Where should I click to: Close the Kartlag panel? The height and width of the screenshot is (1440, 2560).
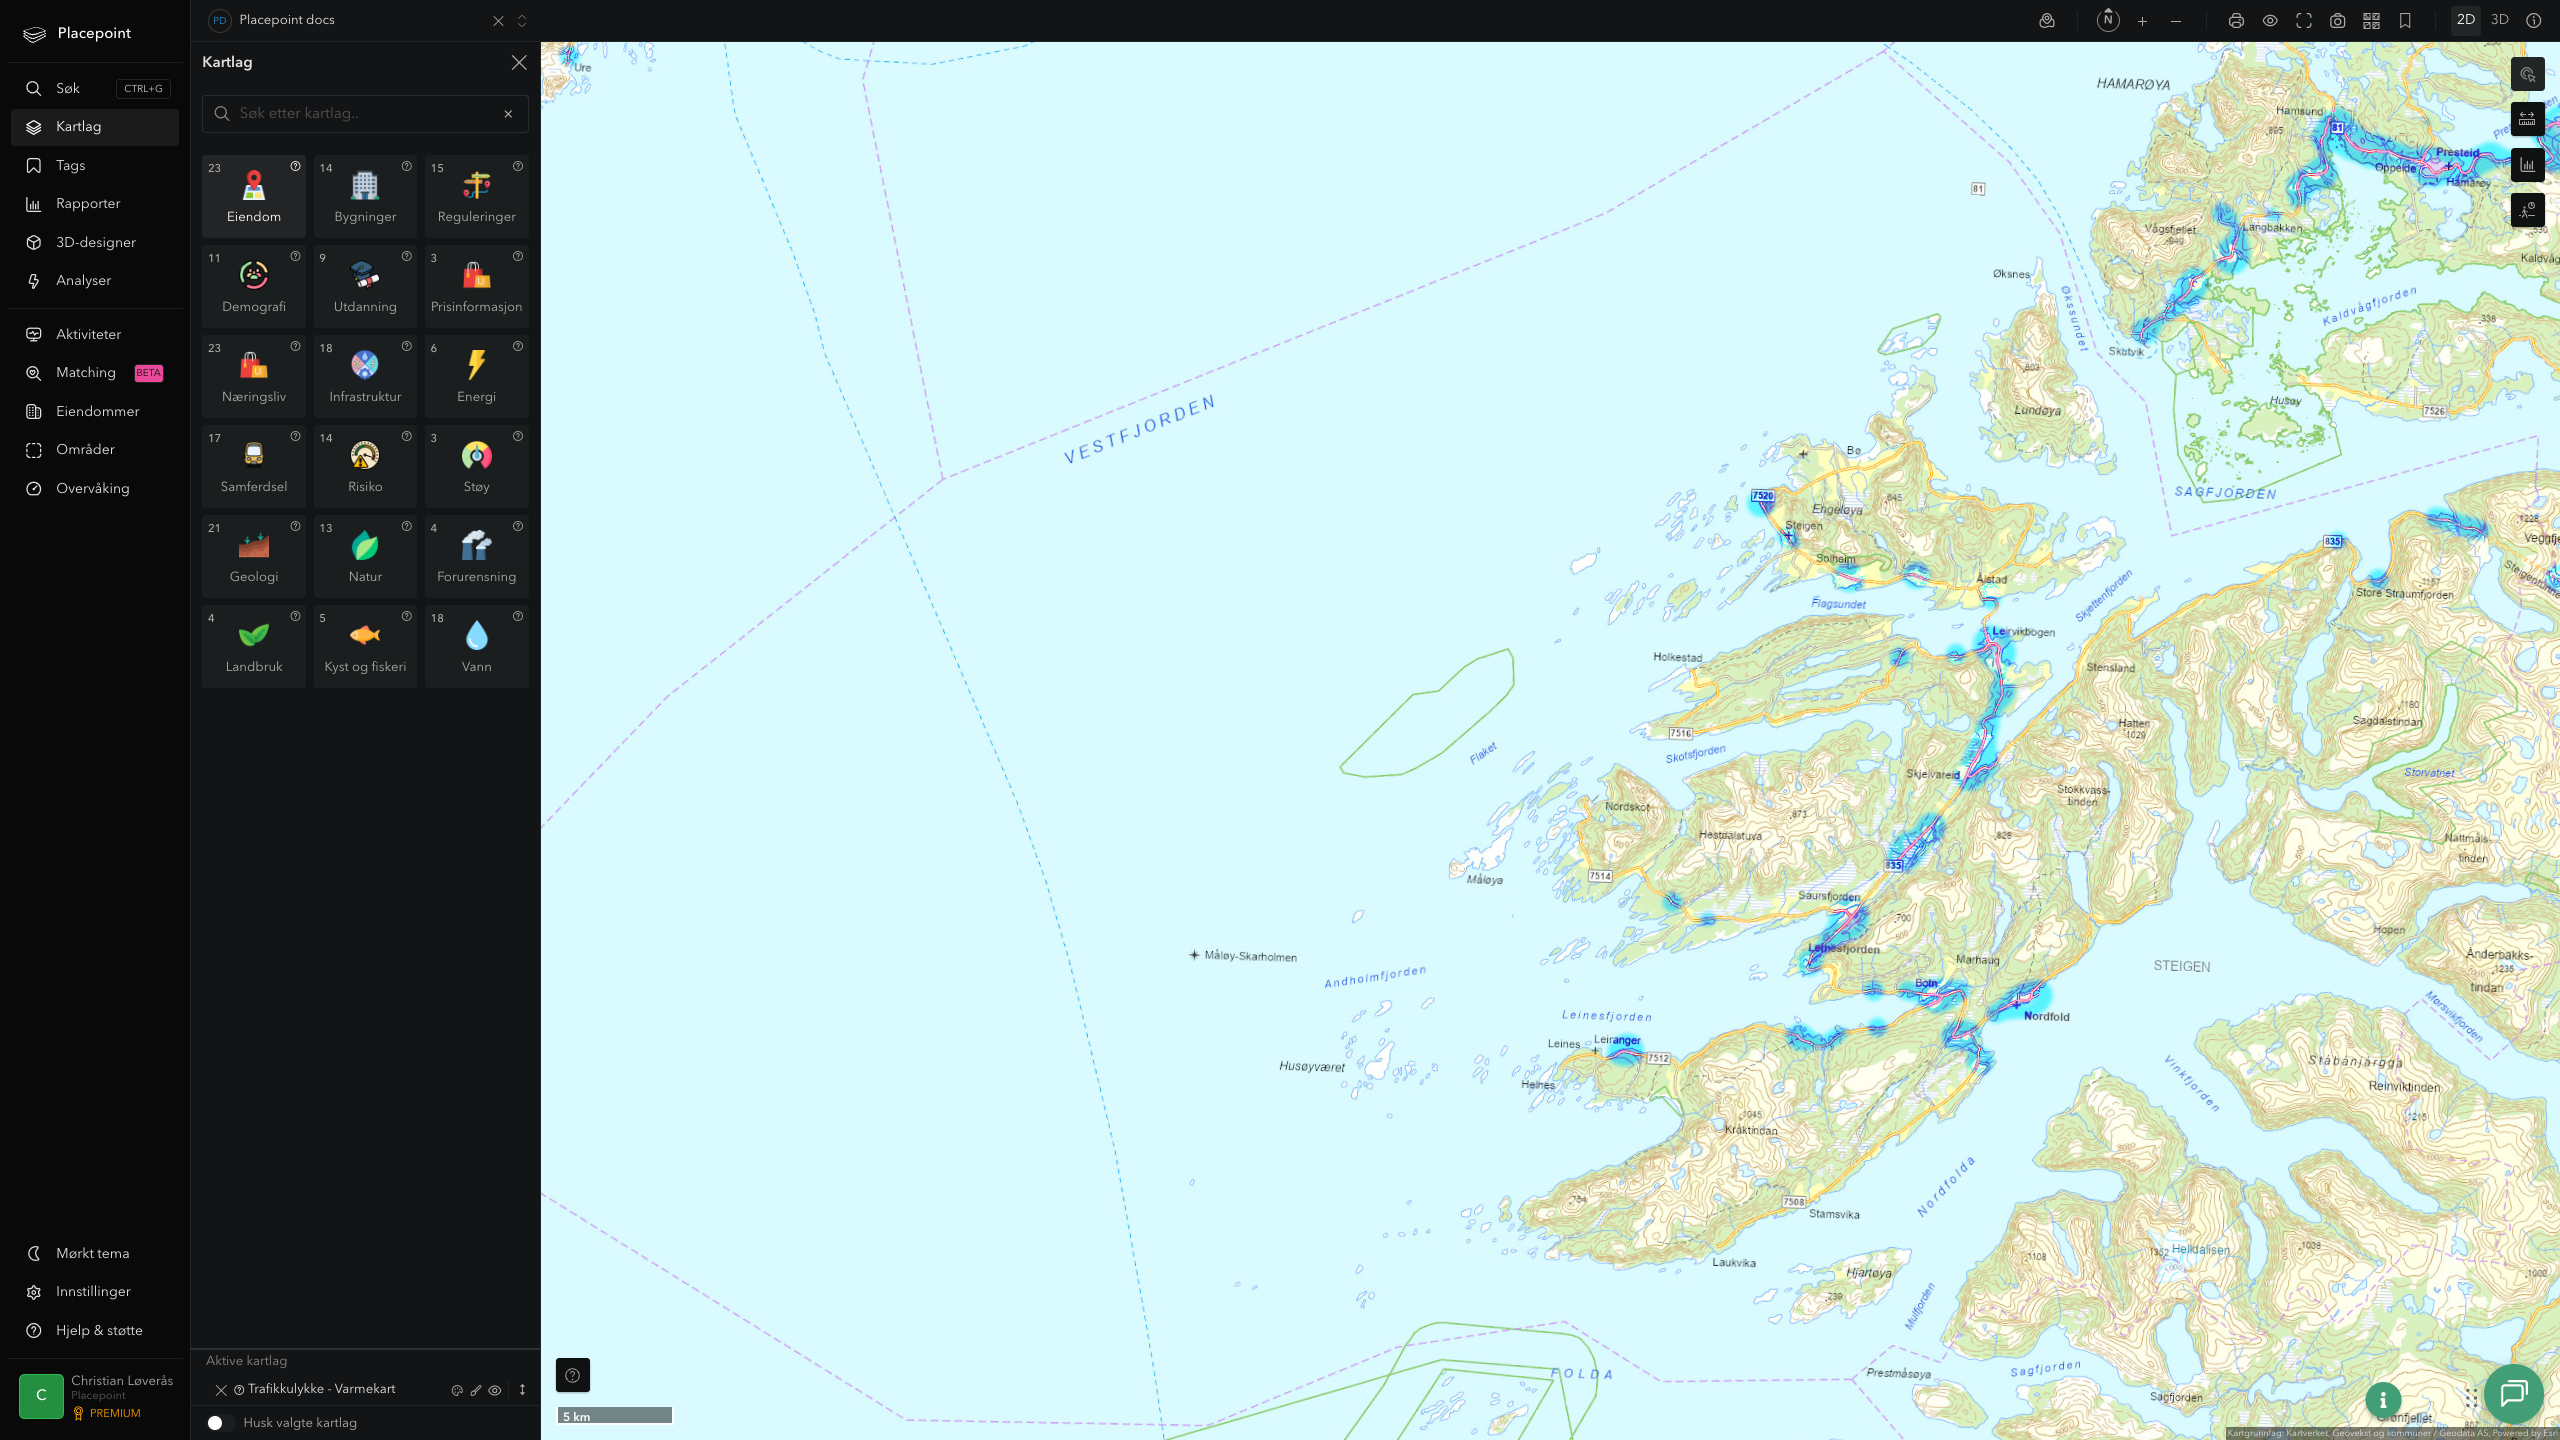click(519, 63)
